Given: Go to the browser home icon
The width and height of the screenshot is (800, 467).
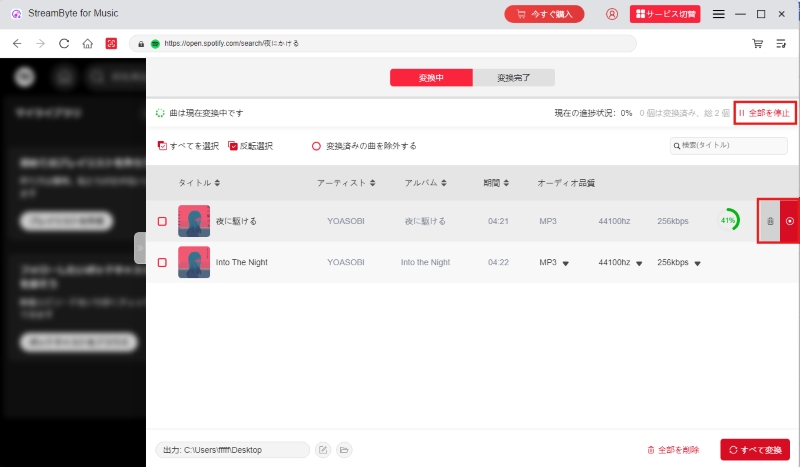Looking at the screenshot, I should 88,44.
